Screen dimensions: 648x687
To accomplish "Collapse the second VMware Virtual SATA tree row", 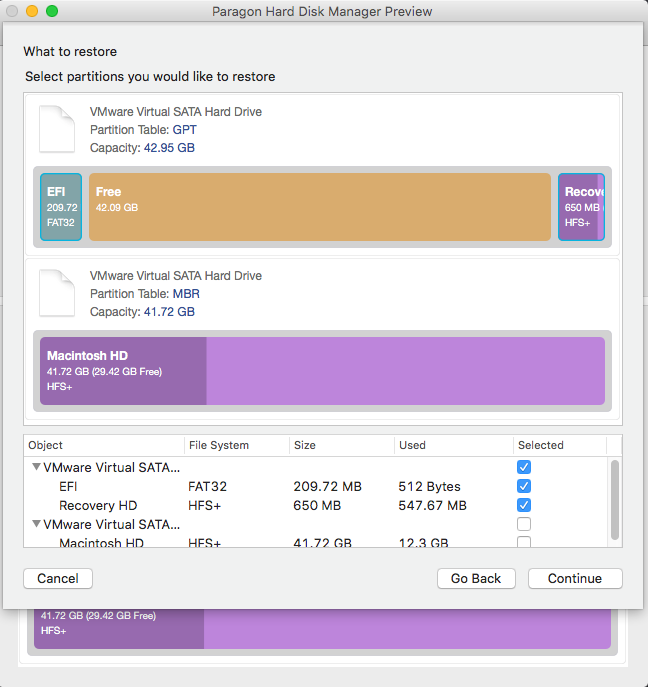I will (37, 524).
